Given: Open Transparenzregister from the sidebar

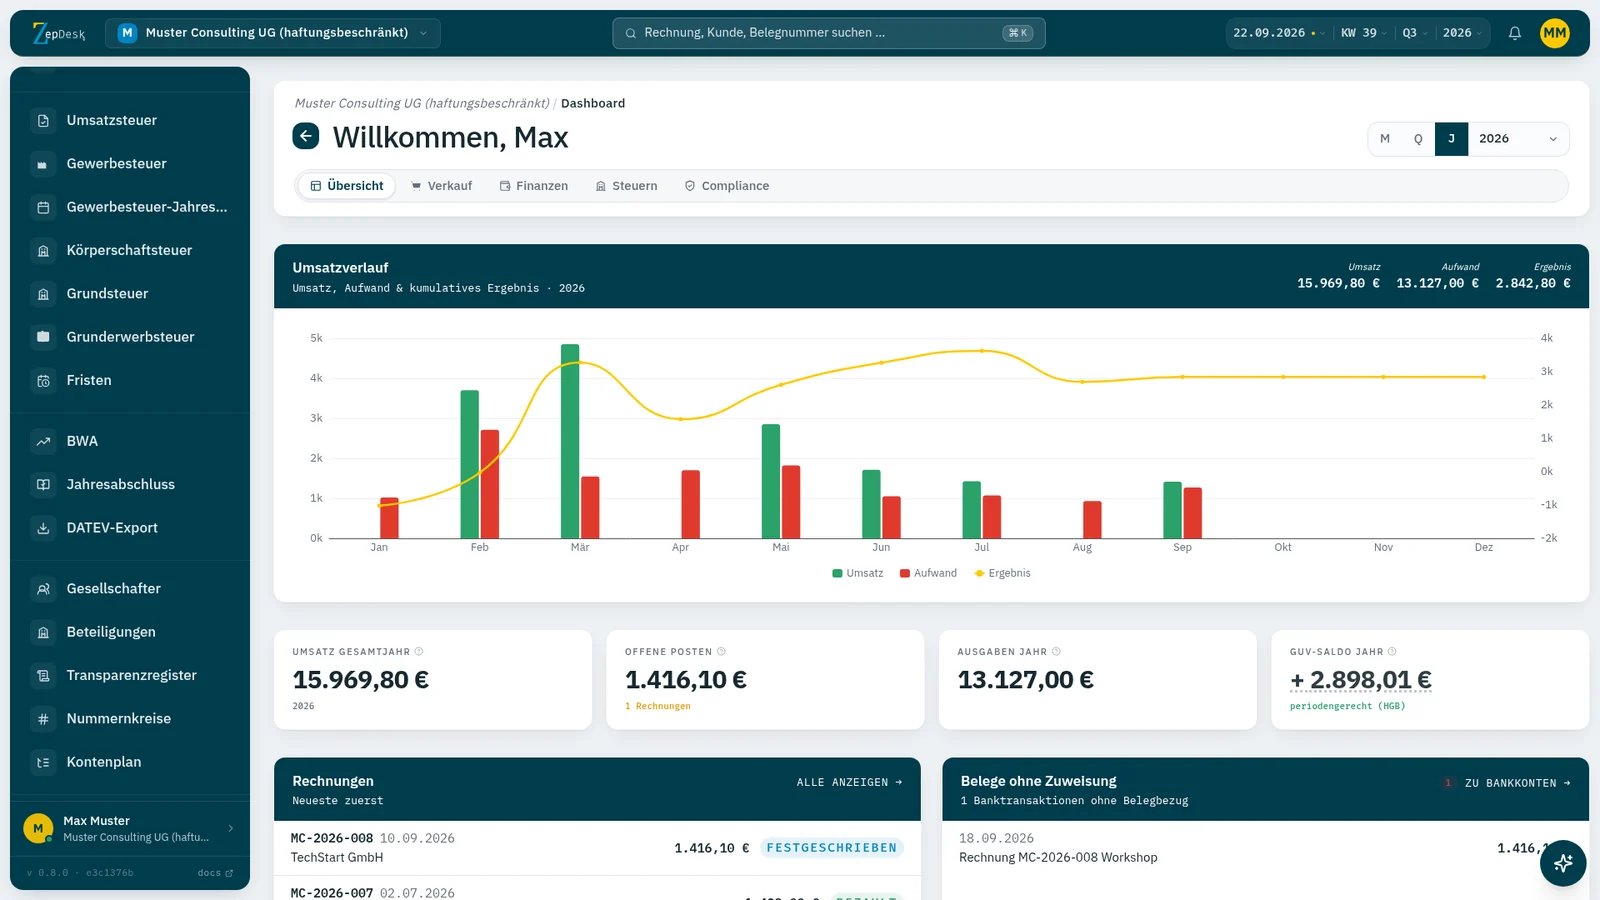Looking at the screenshot, I should [x=130, y=676].
